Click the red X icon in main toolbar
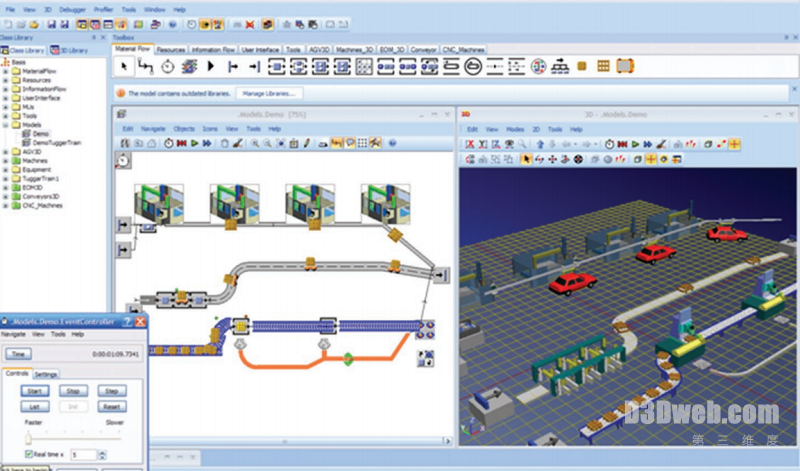800x471 pixels. pos(250,23)
